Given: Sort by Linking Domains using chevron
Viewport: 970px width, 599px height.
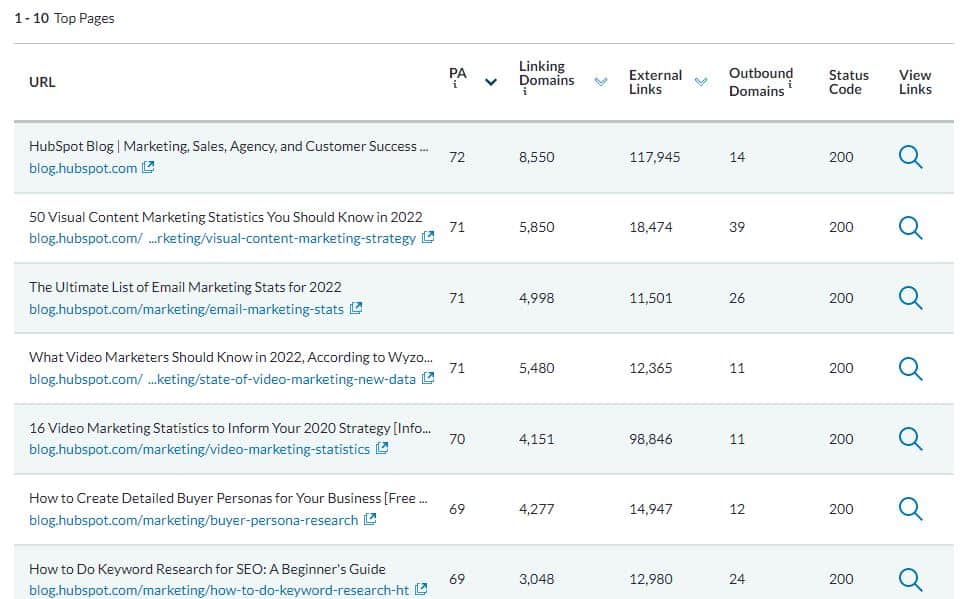Looking at the screenshot, I should [x=601, y=82].
